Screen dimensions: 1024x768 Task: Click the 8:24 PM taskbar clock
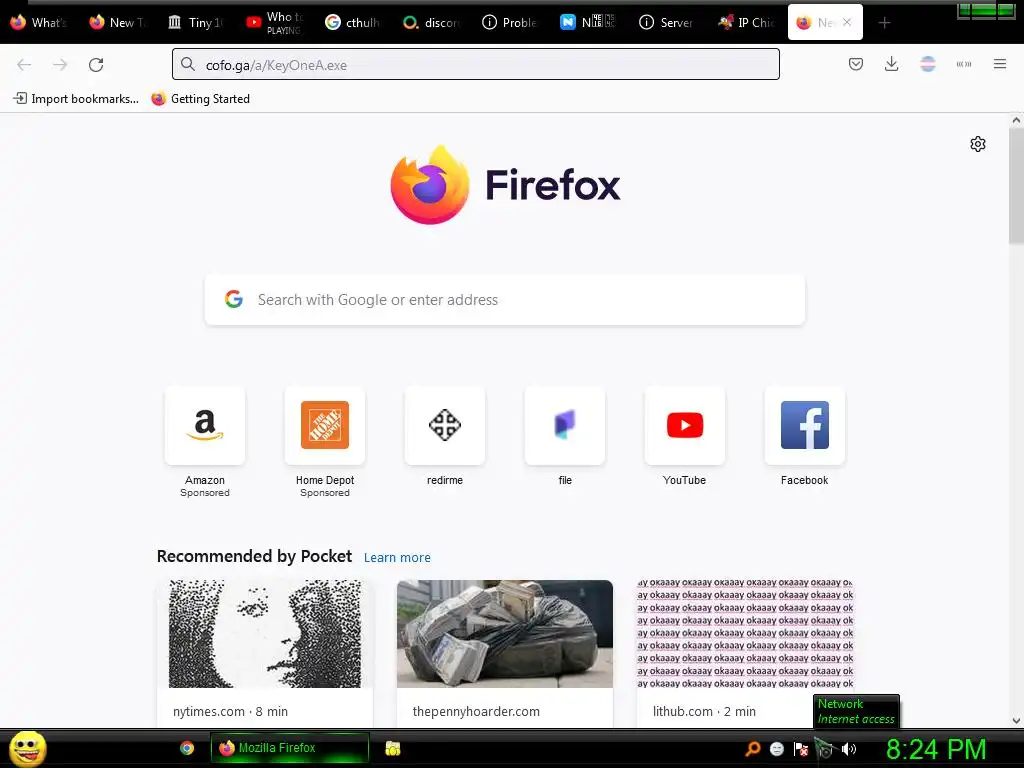coord(936,749)
